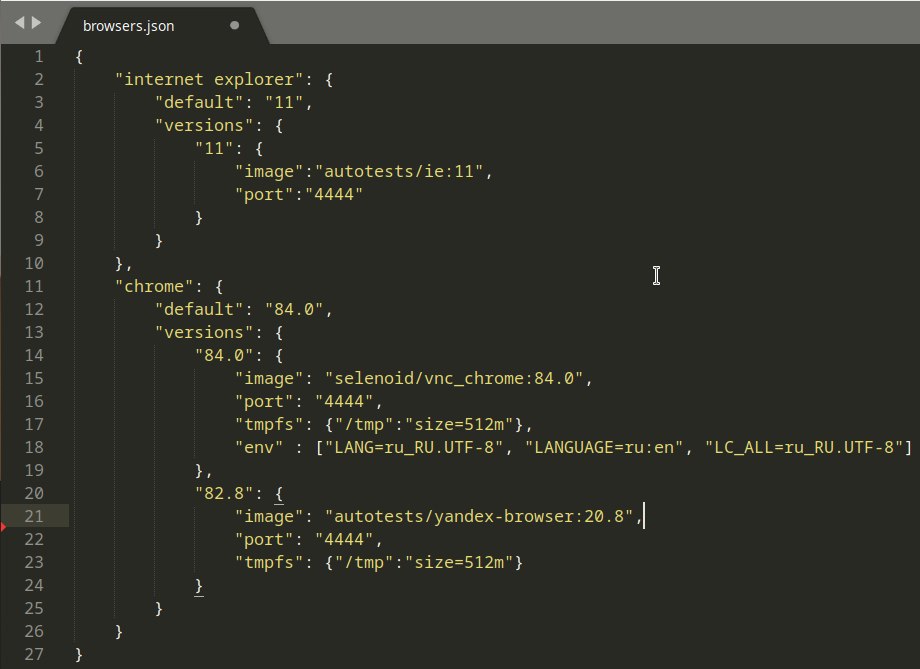Place cursor in "default": "11" value
The height and width of the screenshot is (669, 920).
284,102
